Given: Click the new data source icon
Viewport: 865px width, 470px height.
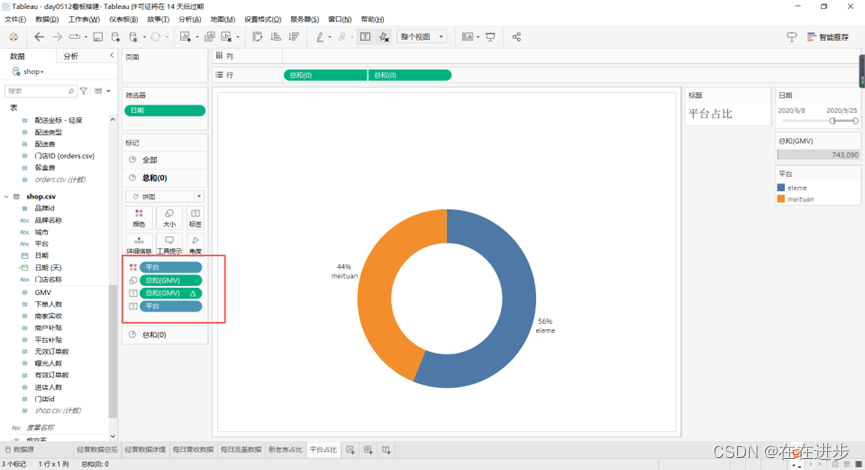Looking at the screenshot, I should coord(115,37).
